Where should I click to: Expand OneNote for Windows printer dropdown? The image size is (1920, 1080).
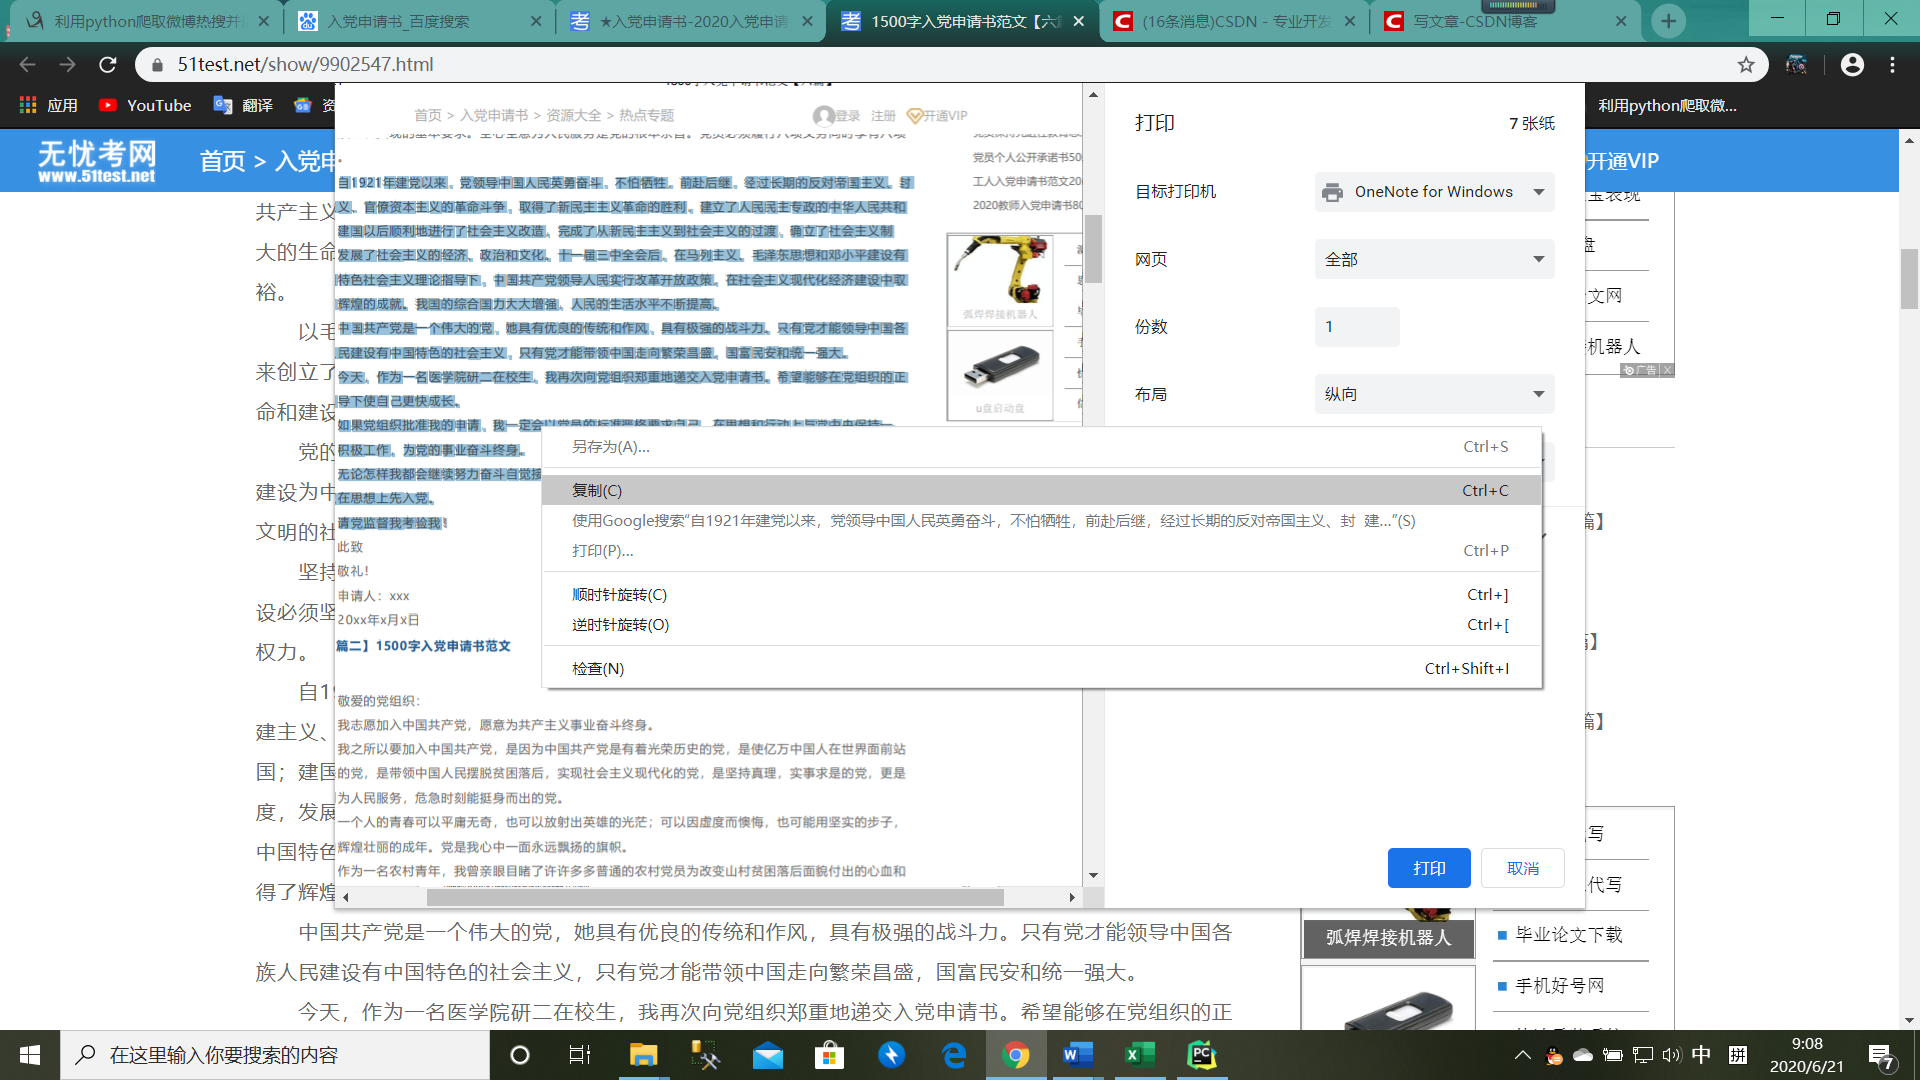pyautogui.click(x=1434, y=192)
